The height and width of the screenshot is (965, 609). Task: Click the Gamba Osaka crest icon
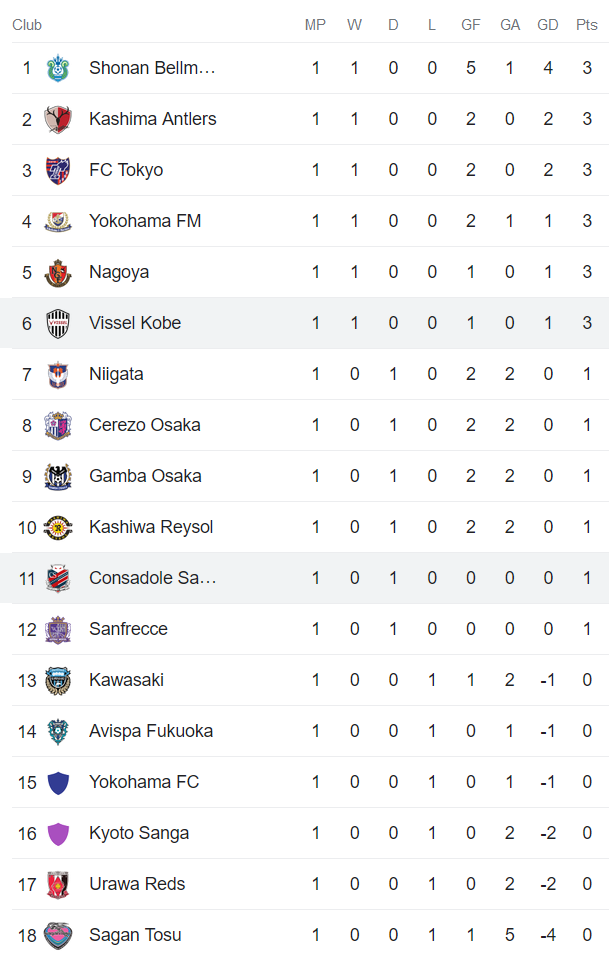(x=58, y=476)
